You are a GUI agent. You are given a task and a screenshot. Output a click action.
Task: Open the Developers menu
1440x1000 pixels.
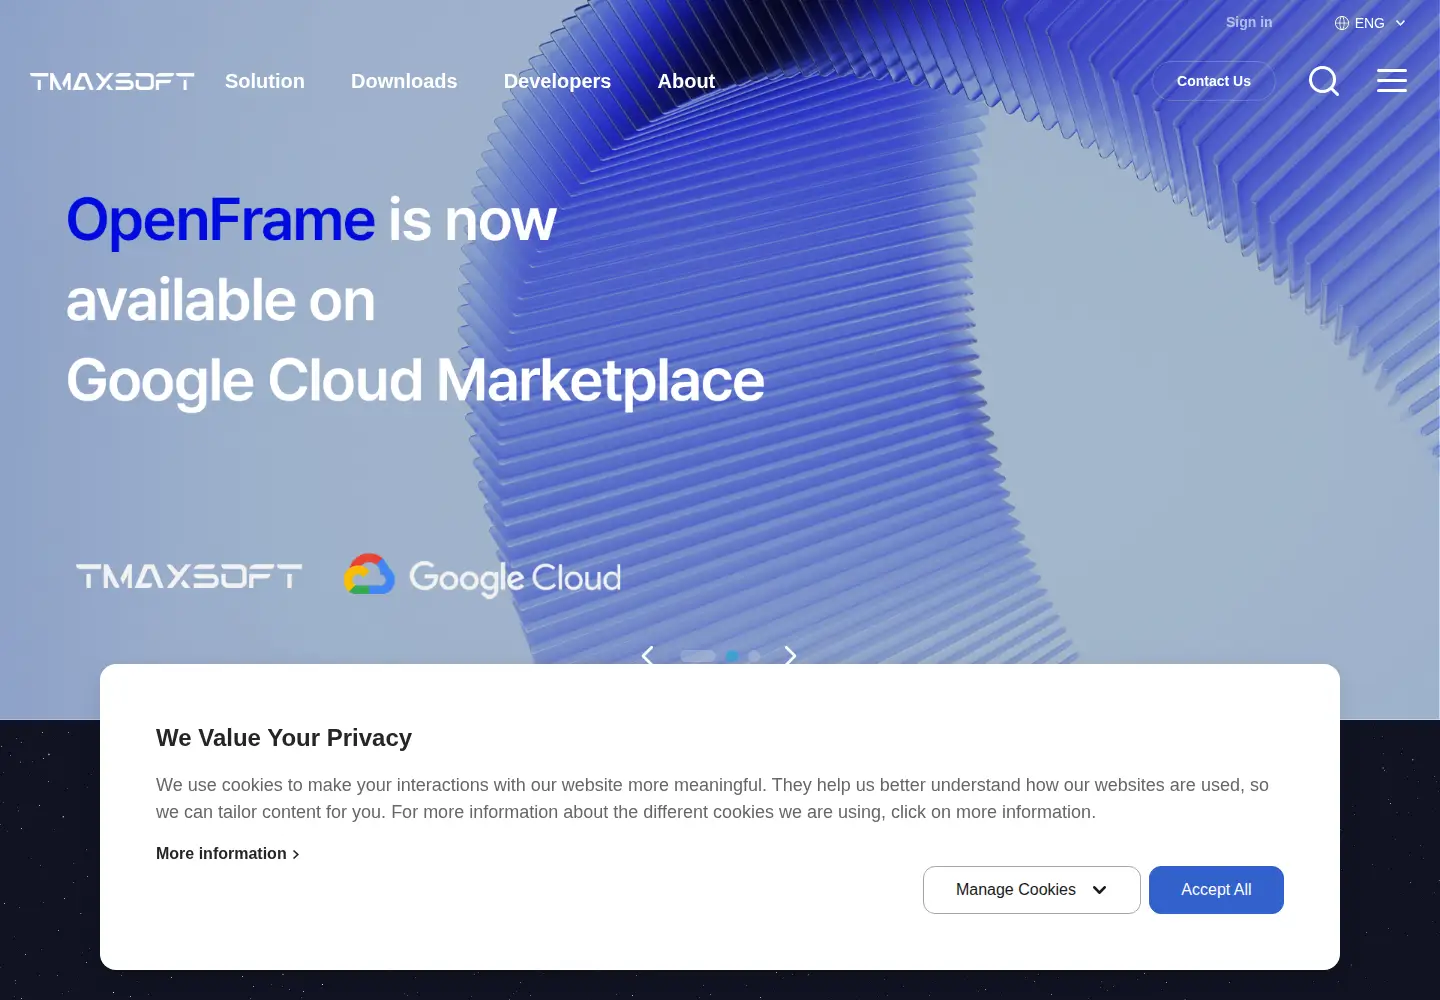(x=557, y=81)
